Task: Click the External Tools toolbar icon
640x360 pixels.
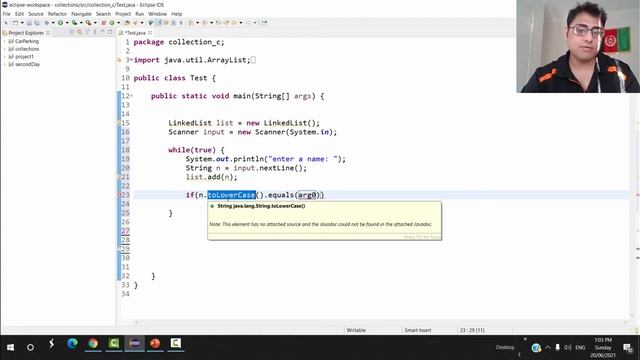Action: pyautogui.click(x=88, y=23)
